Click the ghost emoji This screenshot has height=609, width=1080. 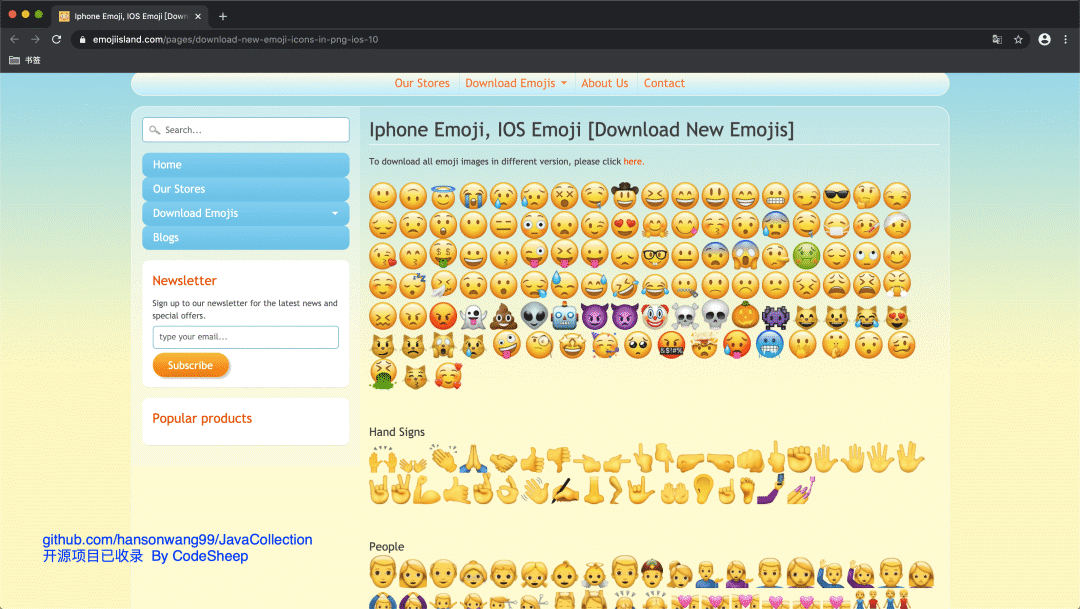[x=473, y=316]
